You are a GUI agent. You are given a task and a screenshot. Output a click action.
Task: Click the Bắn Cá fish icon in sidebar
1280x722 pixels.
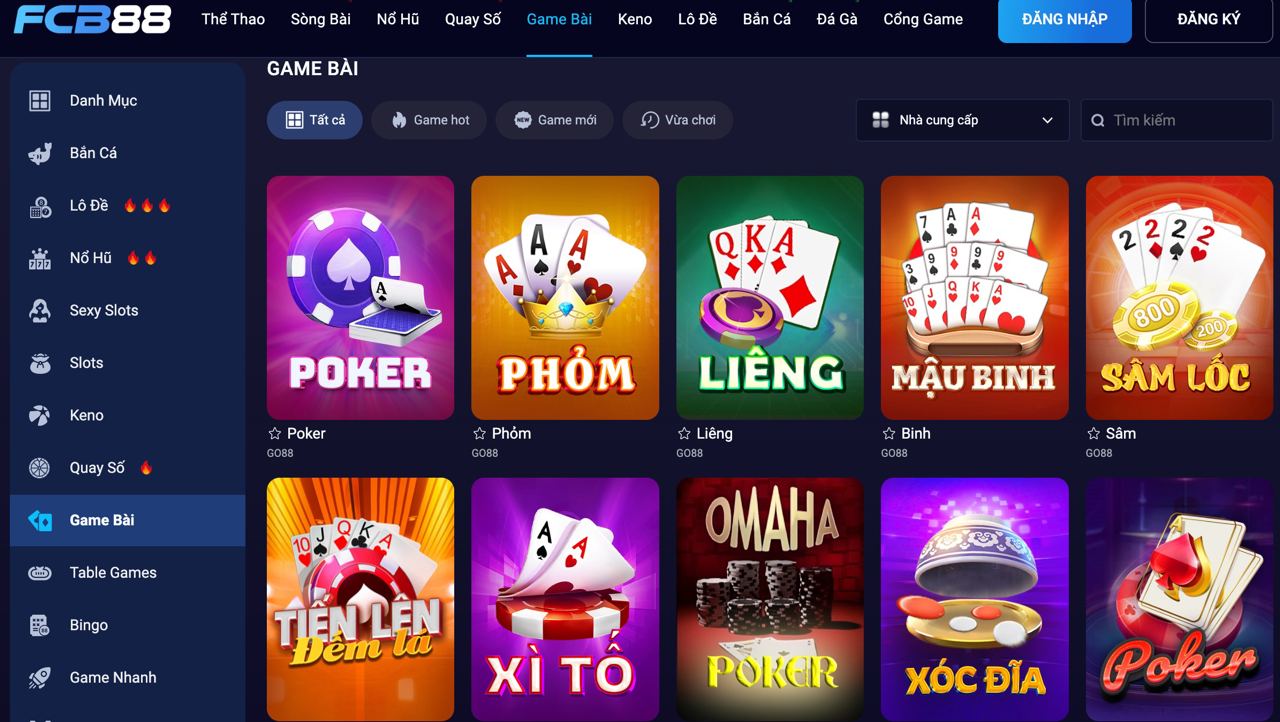(40, 153)
